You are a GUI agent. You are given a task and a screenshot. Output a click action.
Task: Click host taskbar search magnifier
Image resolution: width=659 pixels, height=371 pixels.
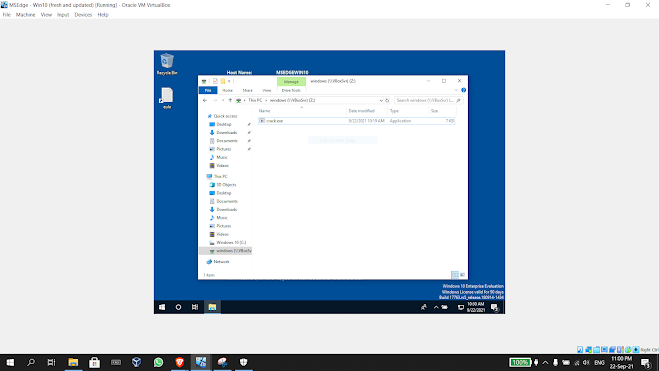pyautogui.click(x=31, y=362)
